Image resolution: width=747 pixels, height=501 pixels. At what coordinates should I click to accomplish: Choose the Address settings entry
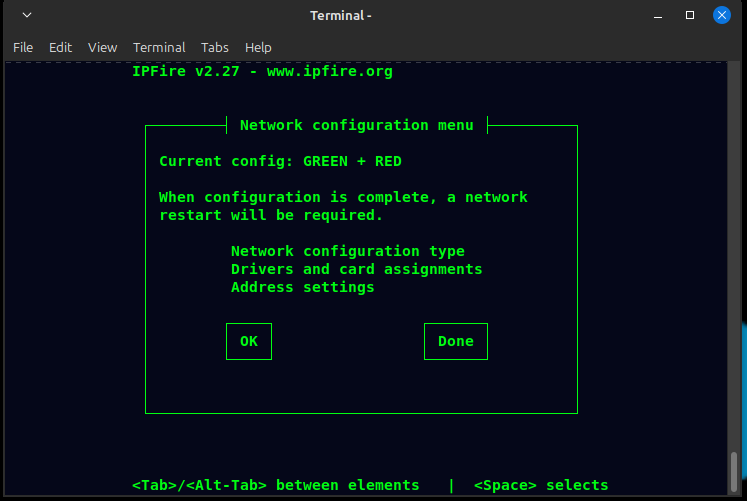[302, 287]
